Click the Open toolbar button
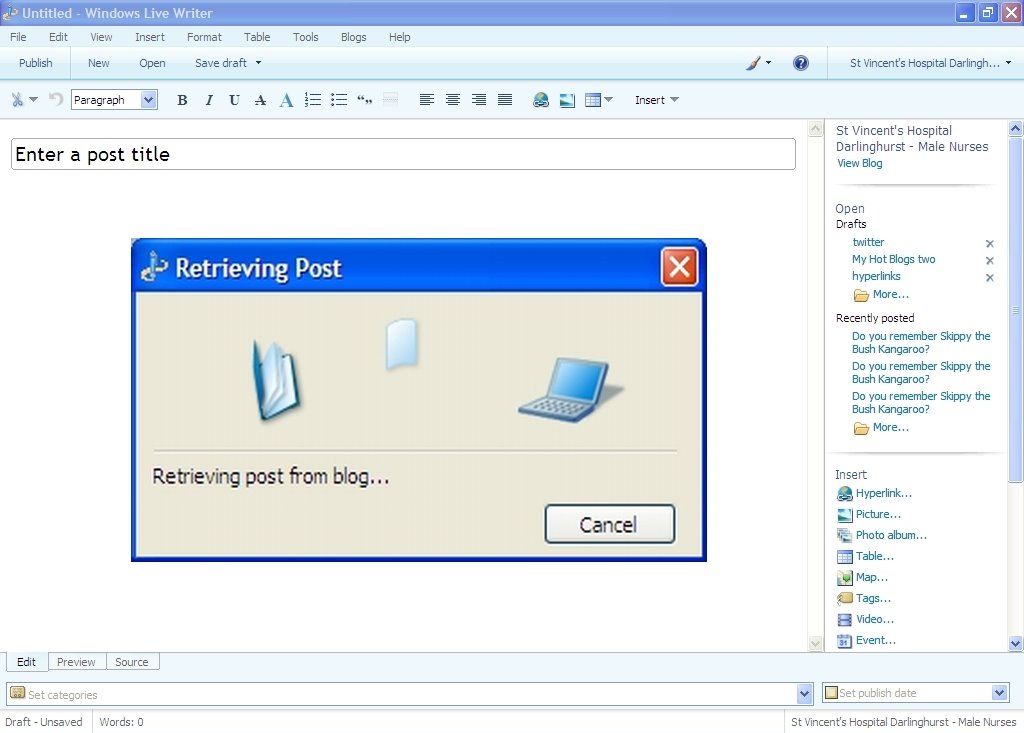This screenshot has height=733, width=1024. pyautogui.click(x=152, y=63)
